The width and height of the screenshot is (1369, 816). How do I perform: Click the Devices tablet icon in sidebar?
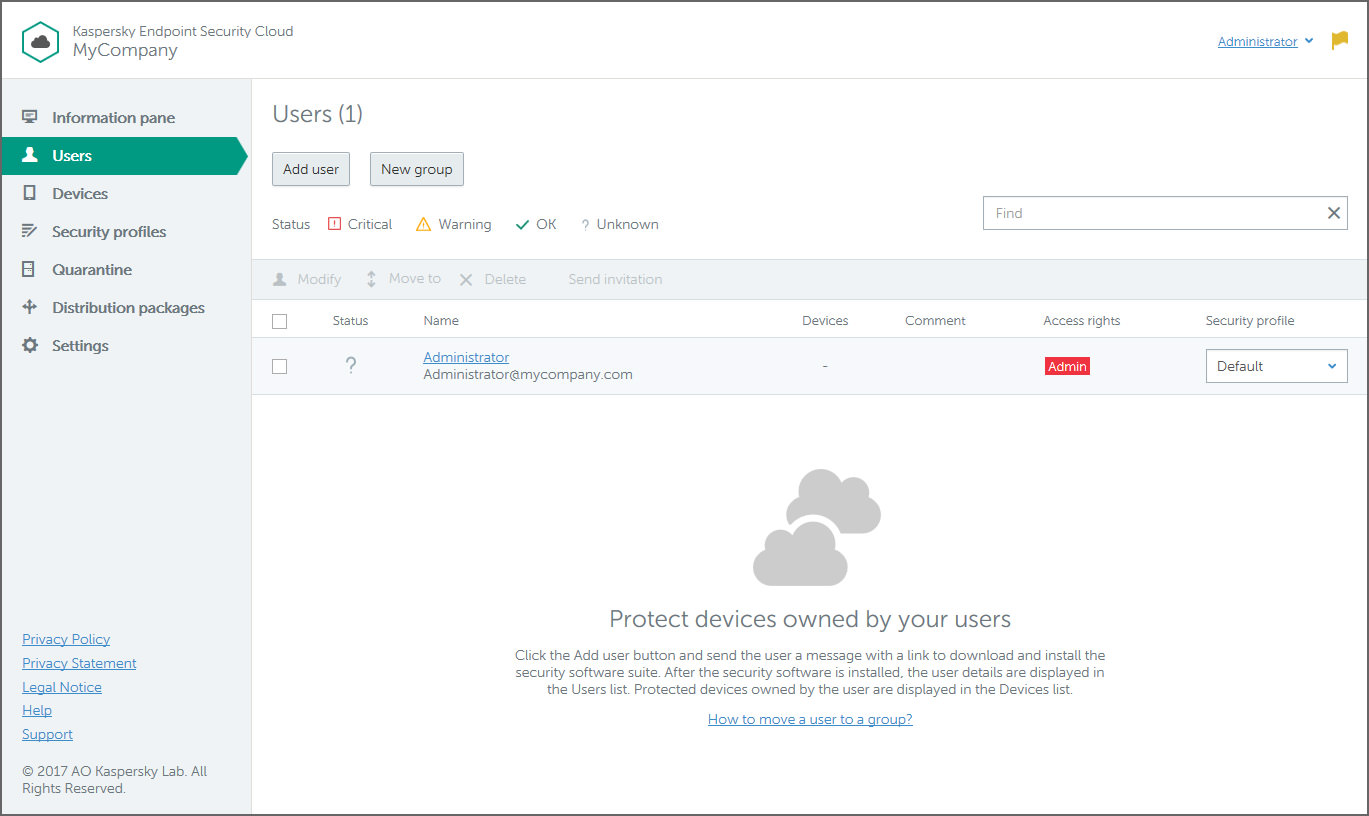(30, 193)
